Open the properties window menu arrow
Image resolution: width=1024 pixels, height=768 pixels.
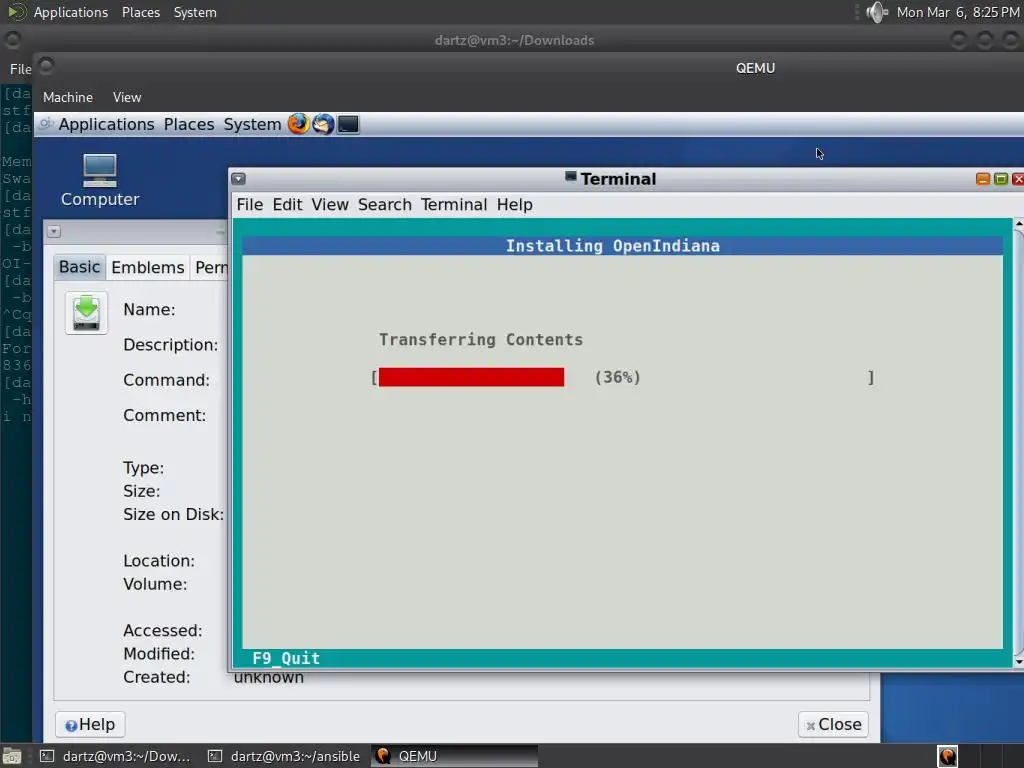pyautogui.click(x=54, y=232)
